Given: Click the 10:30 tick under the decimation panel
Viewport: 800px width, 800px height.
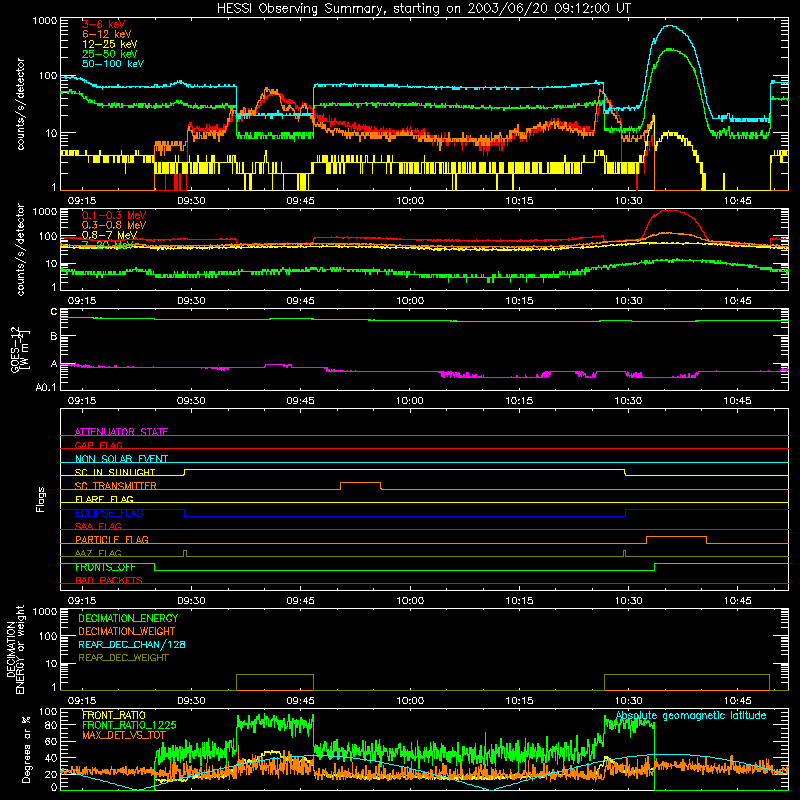Looking at the screenshot, I should (x=628, y=701).
